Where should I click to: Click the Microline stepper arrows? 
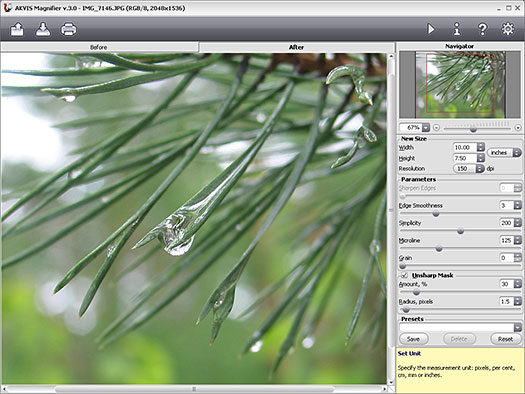518,240
